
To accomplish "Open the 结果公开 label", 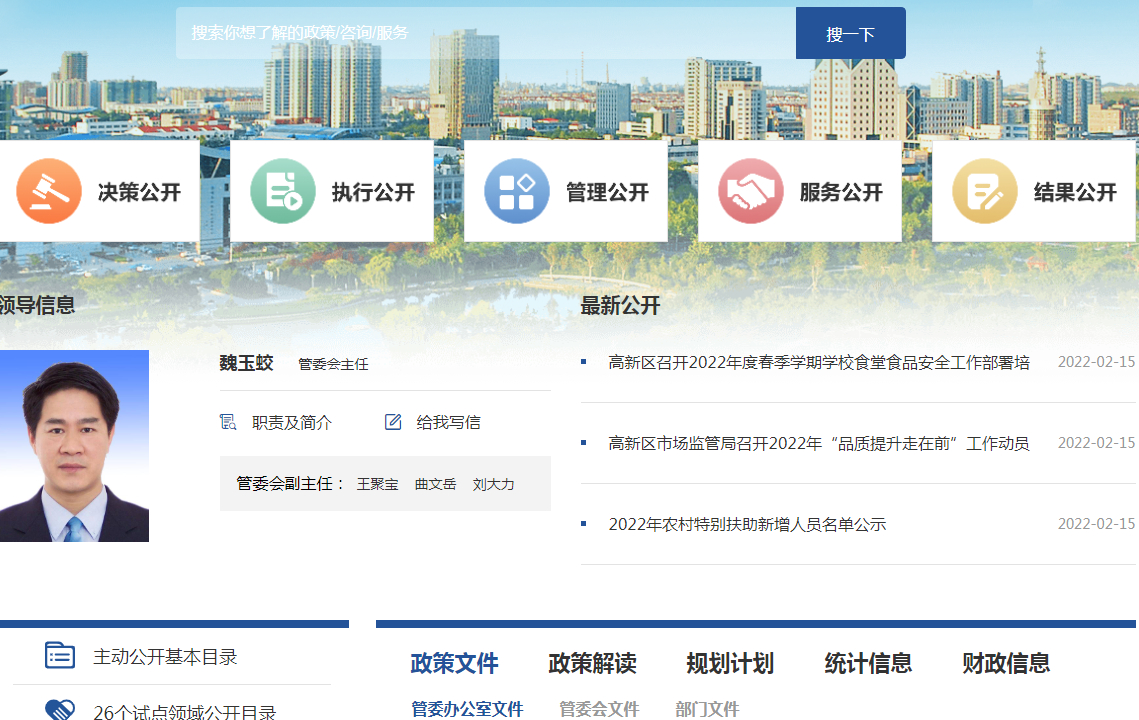I will click(1075, 193).
